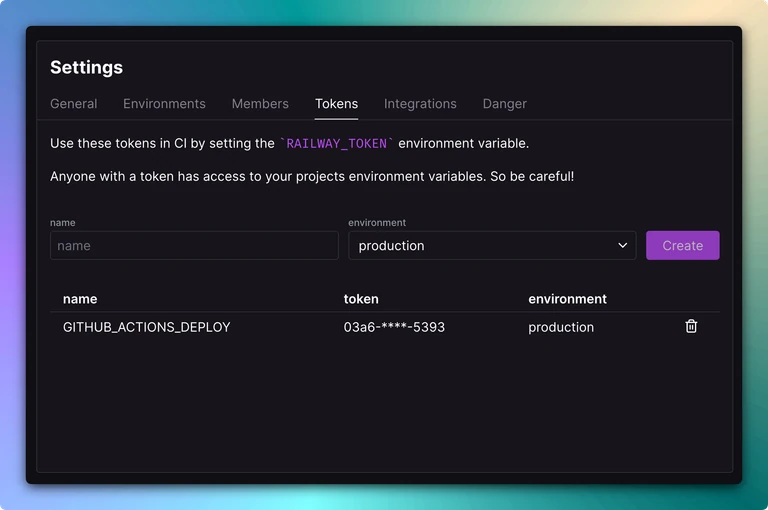Screen dimensions: 768x510
Task: Open the Integrations tab
Action: [x=420, y=104]
